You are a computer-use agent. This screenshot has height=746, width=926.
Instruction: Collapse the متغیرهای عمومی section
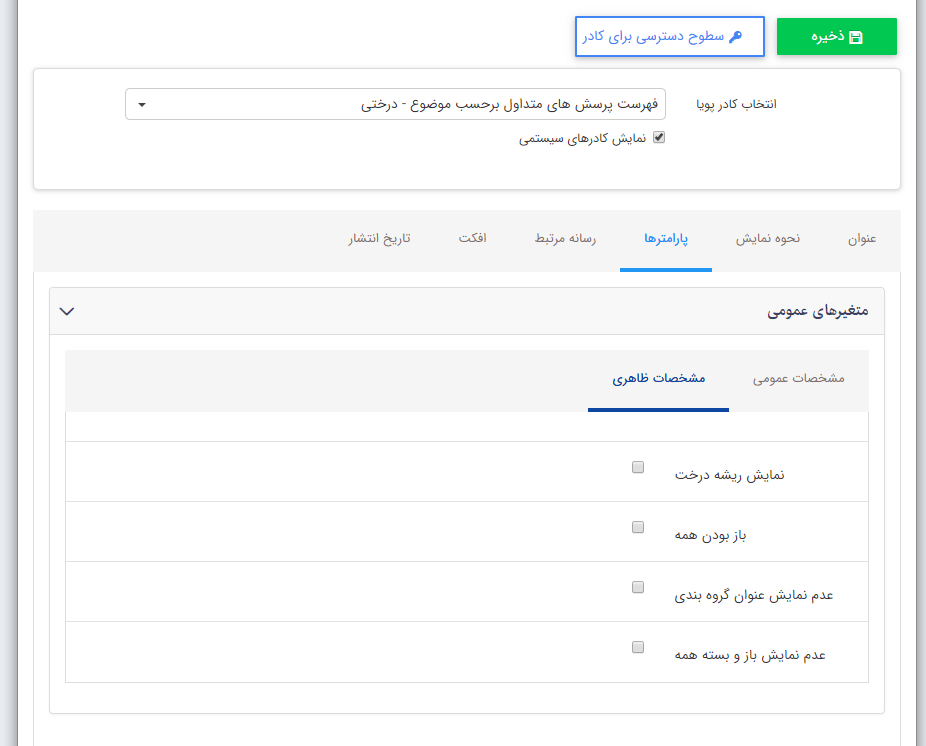(x=67, y=311)
